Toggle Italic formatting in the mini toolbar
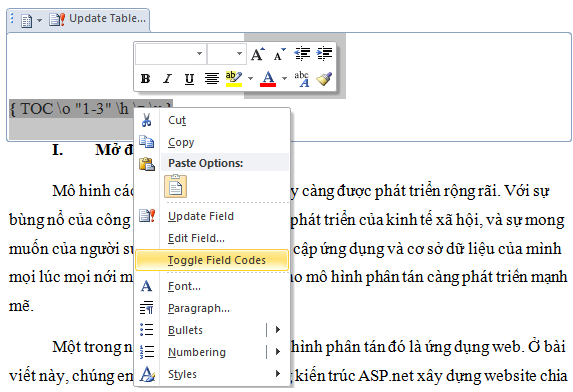This screenshot has height=392, width=573. coord(167,79)
